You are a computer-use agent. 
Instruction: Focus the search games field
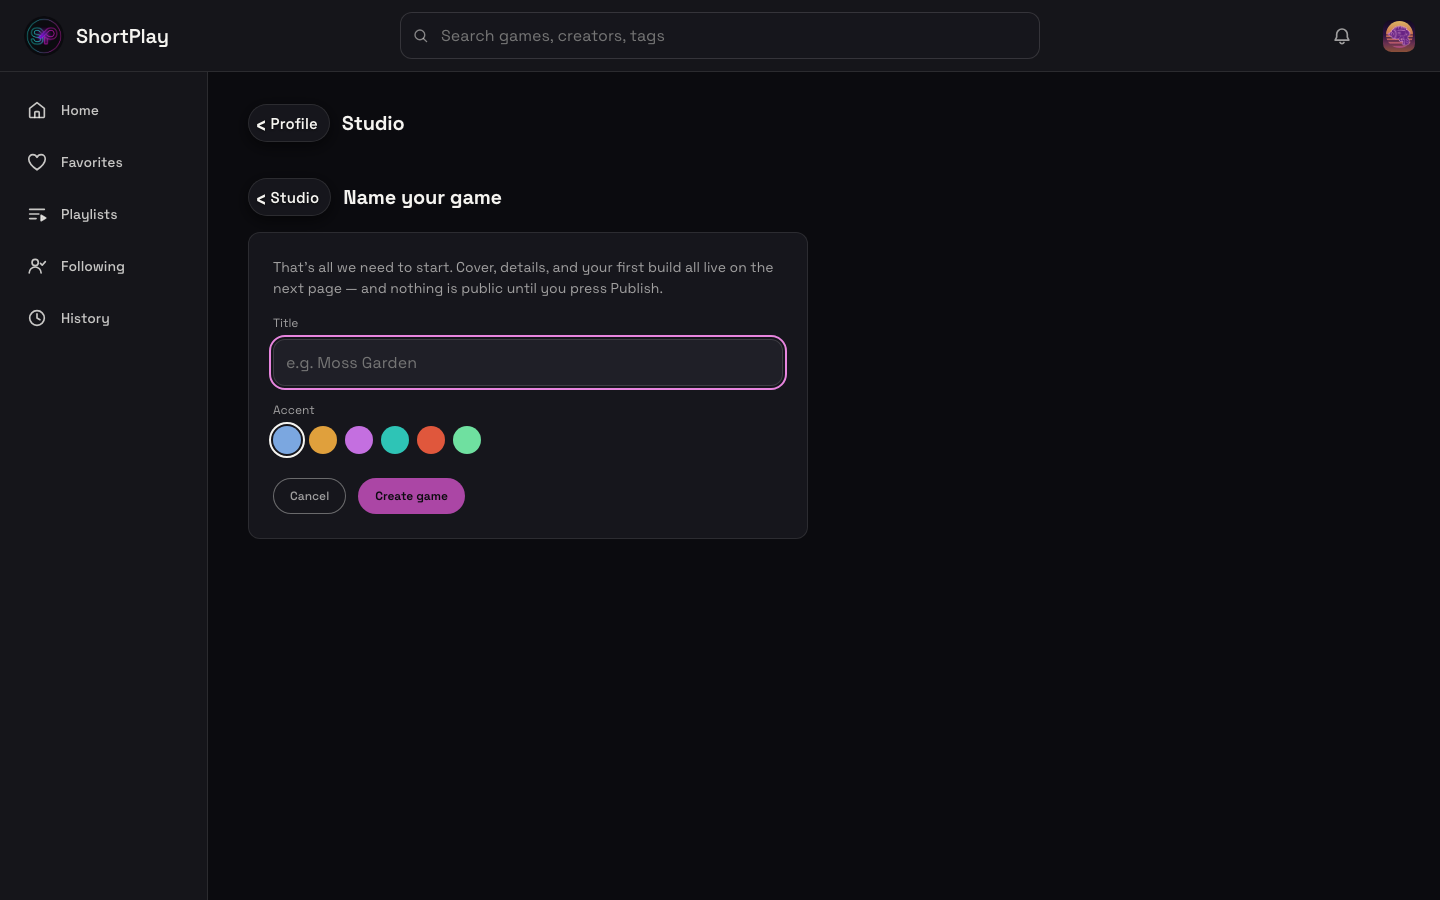pyautogui.click(x=720, y=36)
